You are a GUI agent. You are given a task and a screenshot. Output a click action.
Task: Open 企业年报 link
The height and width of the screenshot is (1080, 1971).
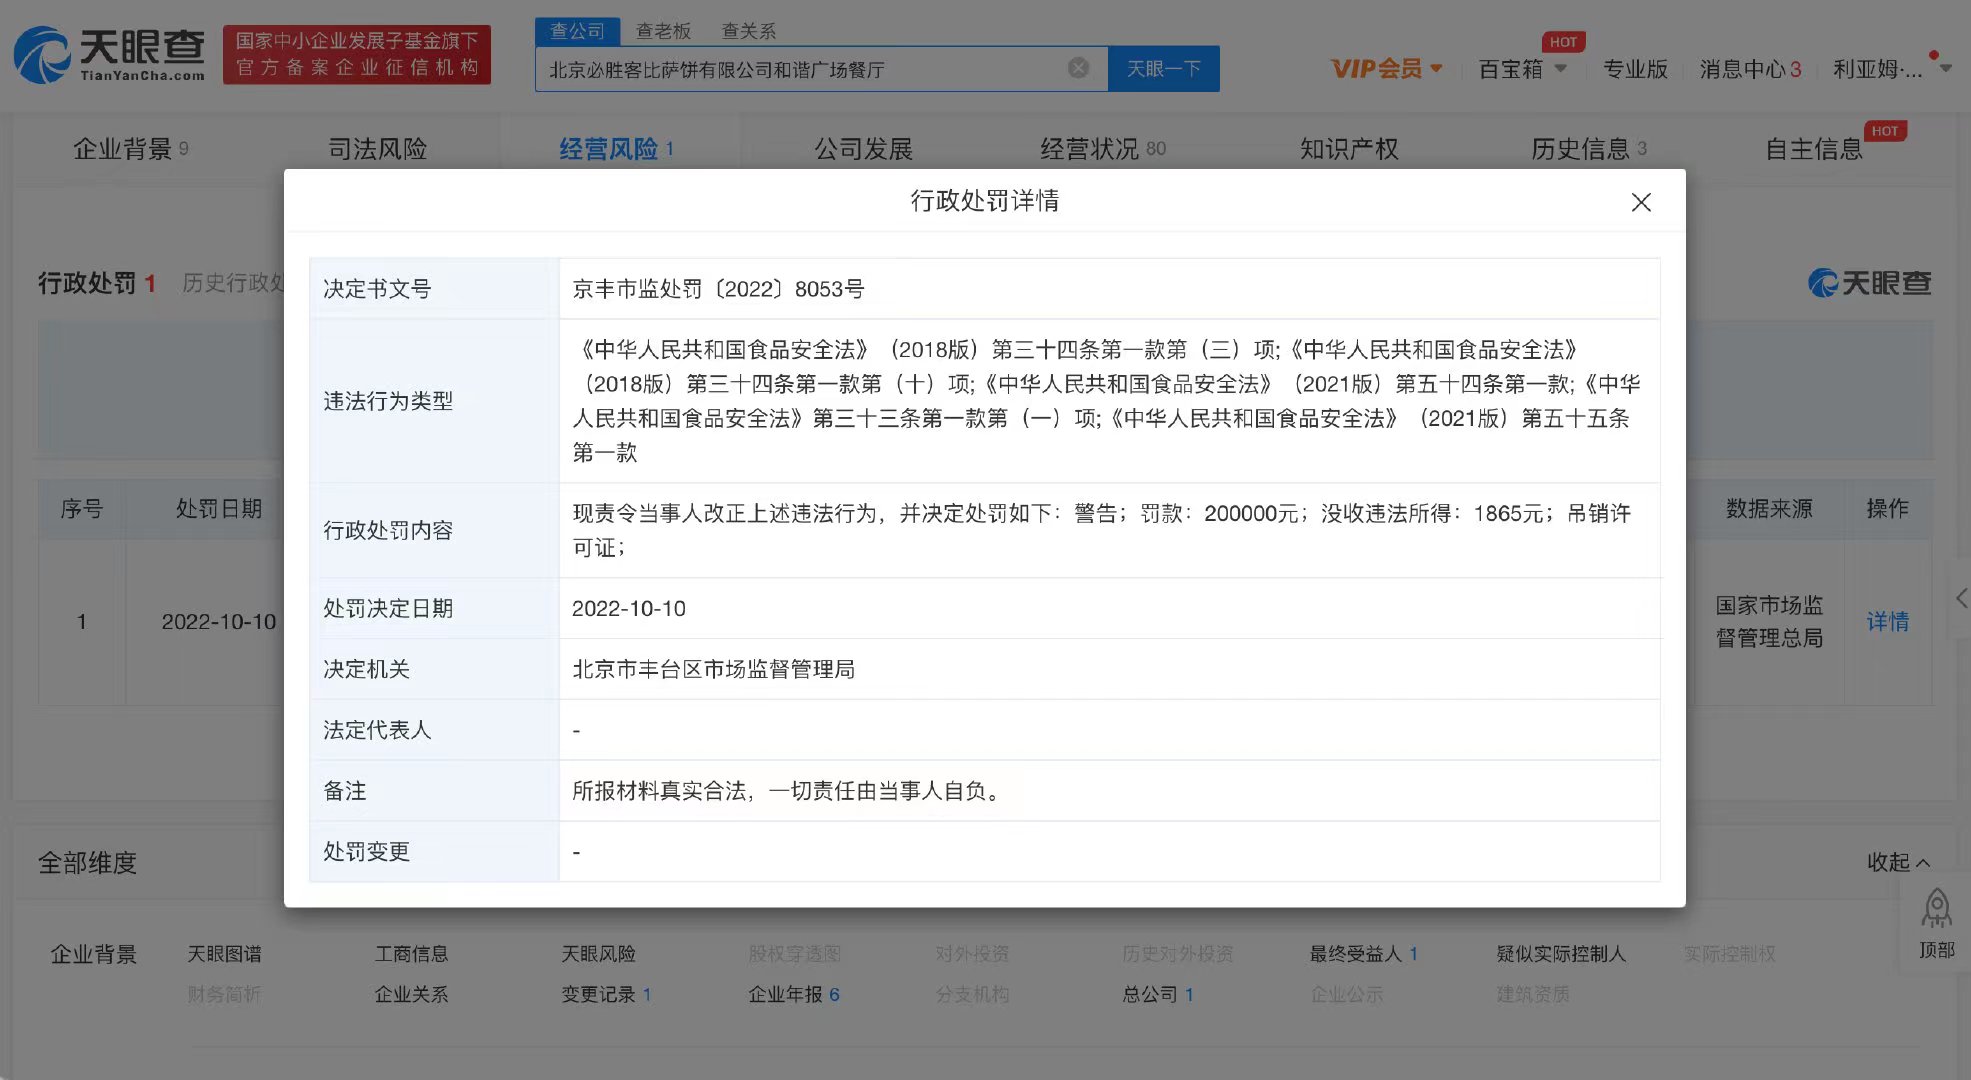pyautogui.click(x=794, y=994)
